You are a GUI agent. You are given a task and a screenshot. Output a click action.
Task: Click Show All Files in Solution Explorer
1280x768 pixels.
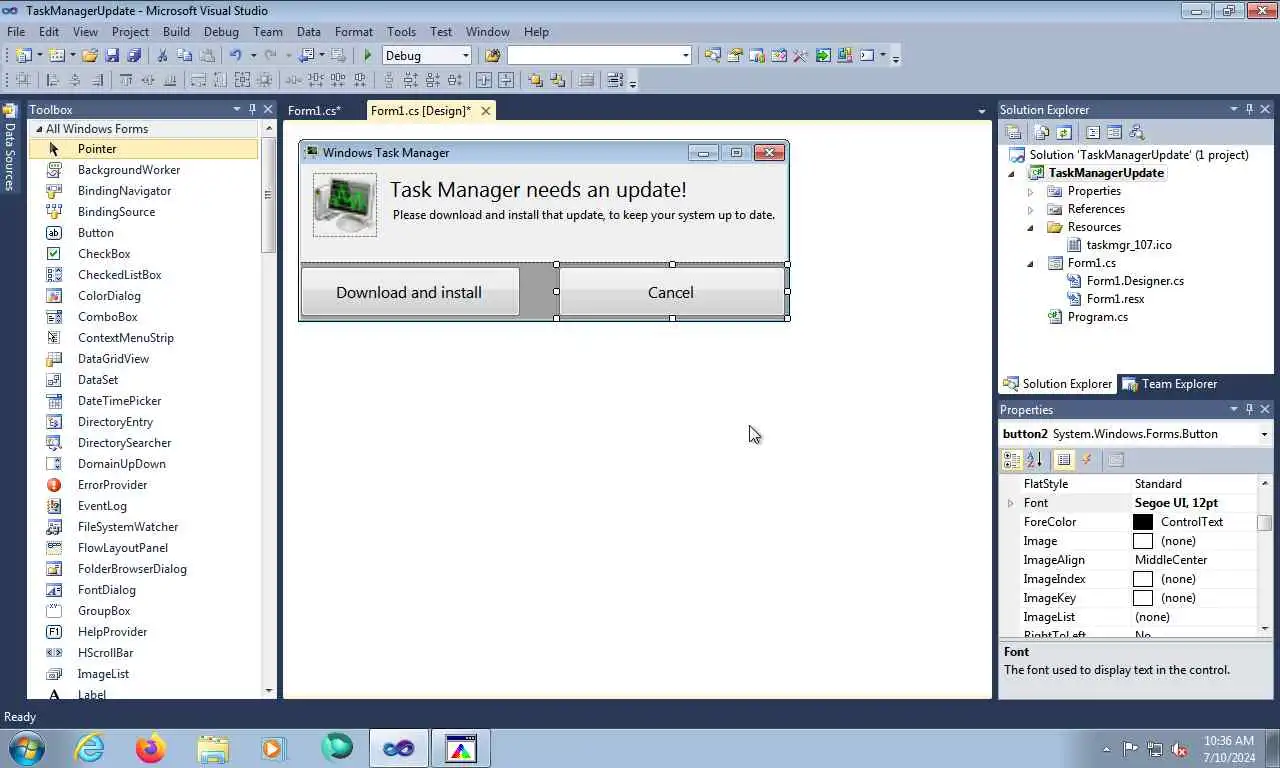[x=1041, y=132]
